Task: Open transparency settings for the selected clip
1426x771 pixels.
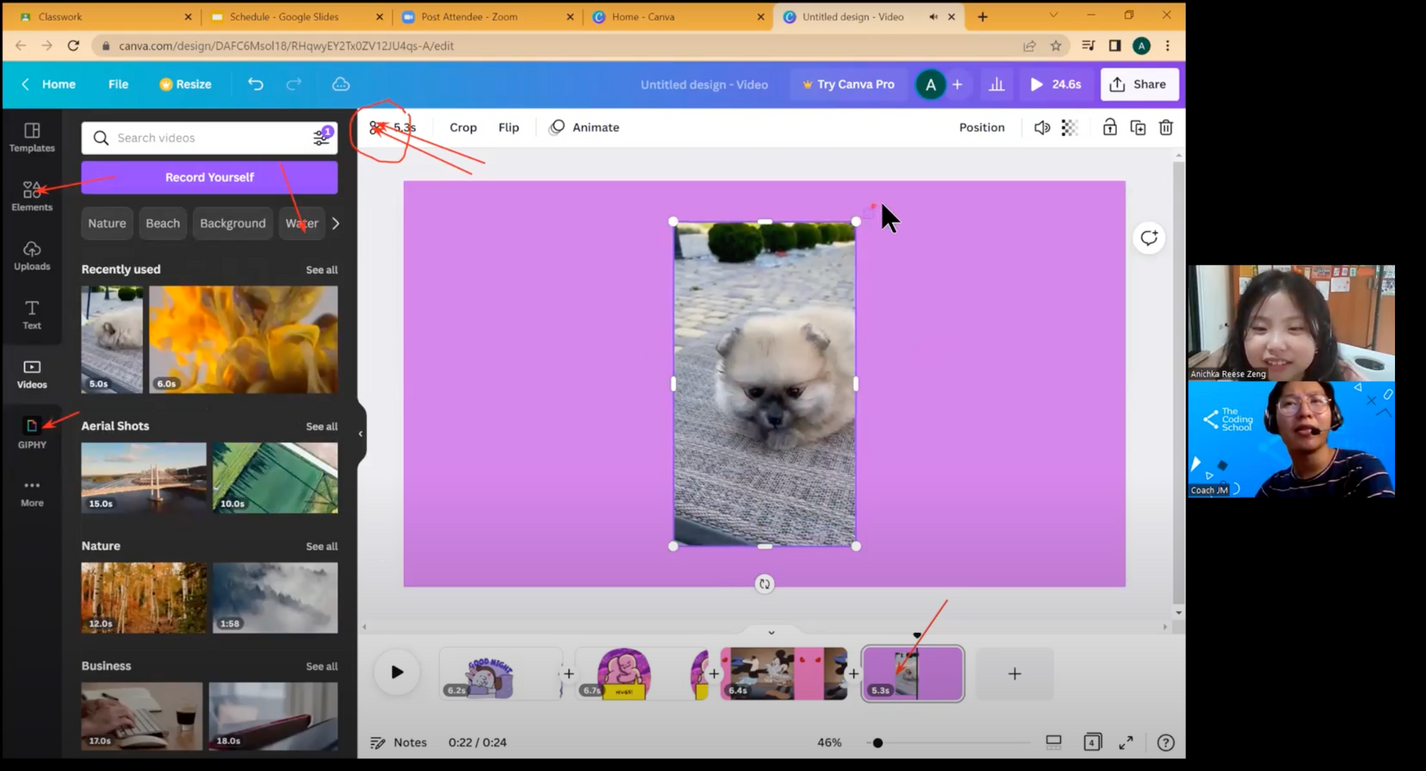Action: coord(1070,127)
